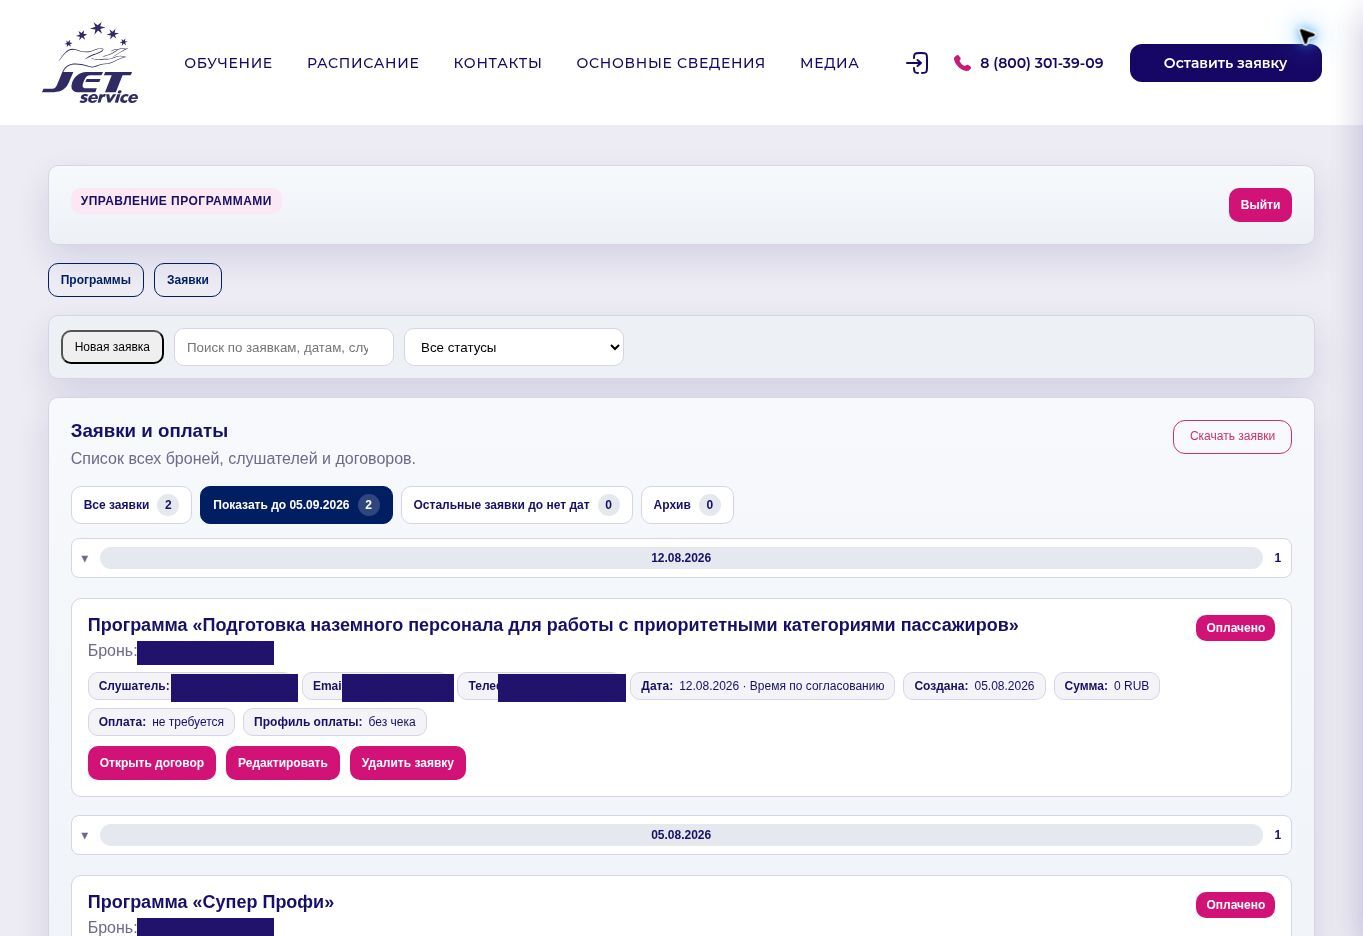Collapse the 05.08.2026 date group

click(681, 835)
